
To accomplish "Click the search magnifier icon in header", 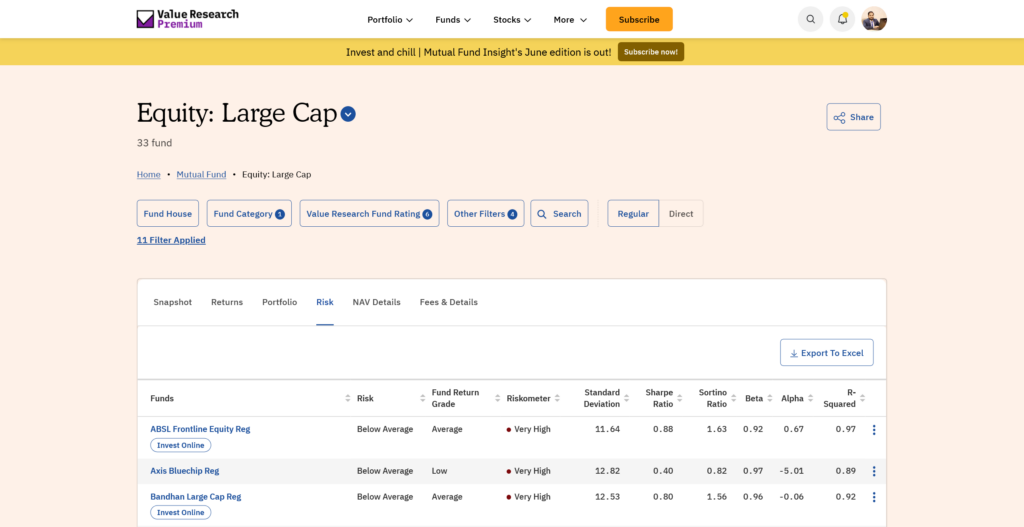I will coord(810,19).
